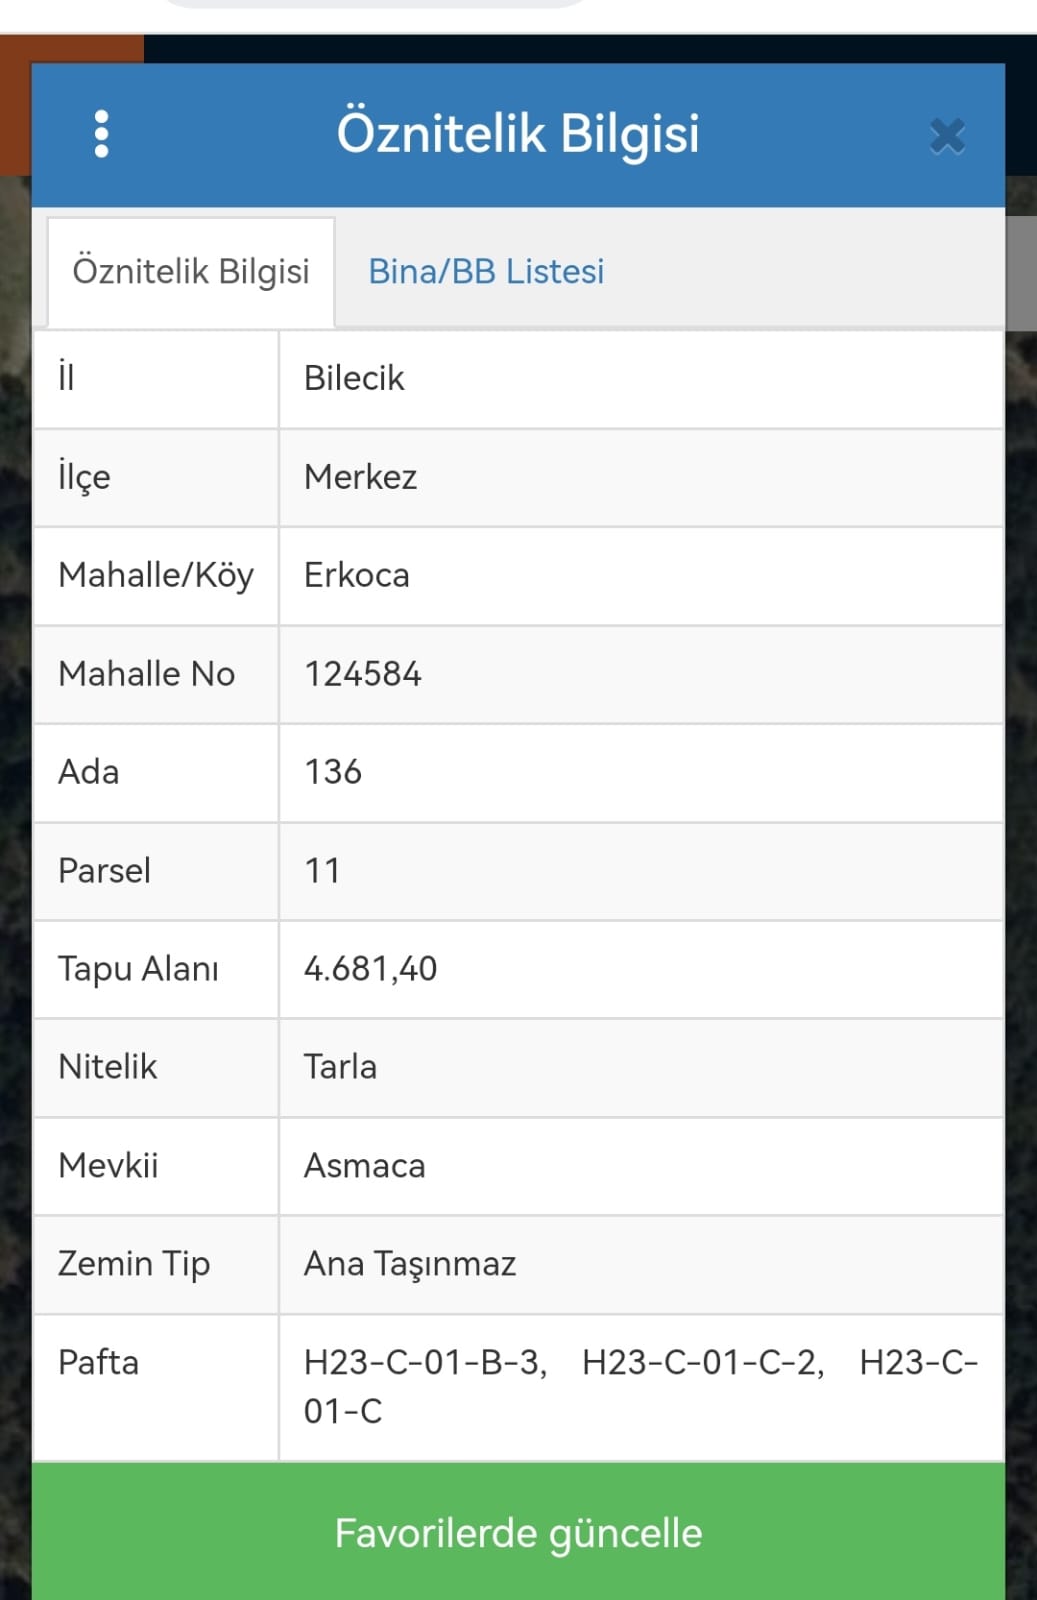Select Tapu Alanı value 4.681,40
This screenshot has height=1600, width=1037.
pos(371,968)
